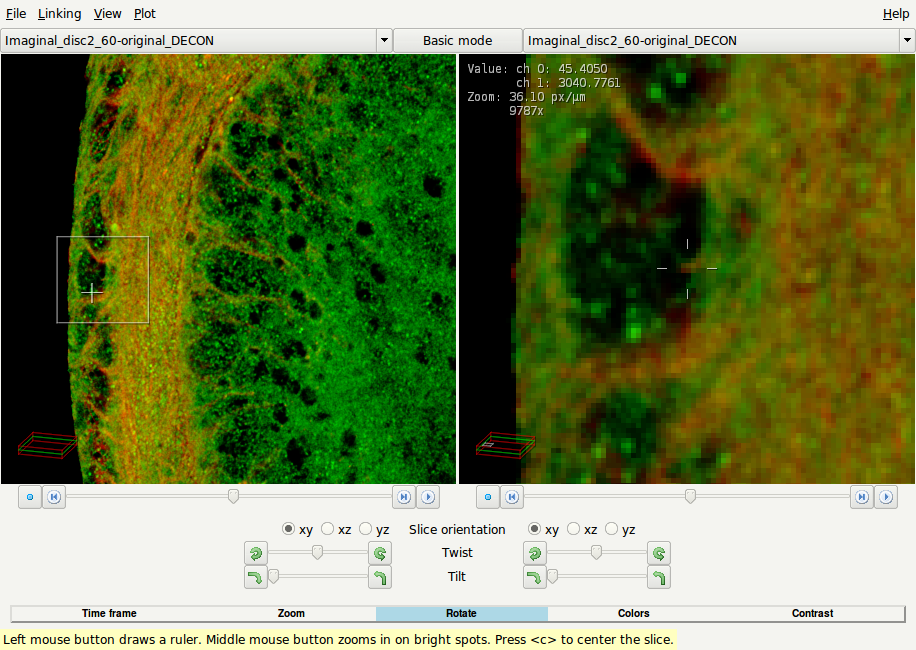
Task: Select xz slice orientation for left viewer
Action: (336, 529)
